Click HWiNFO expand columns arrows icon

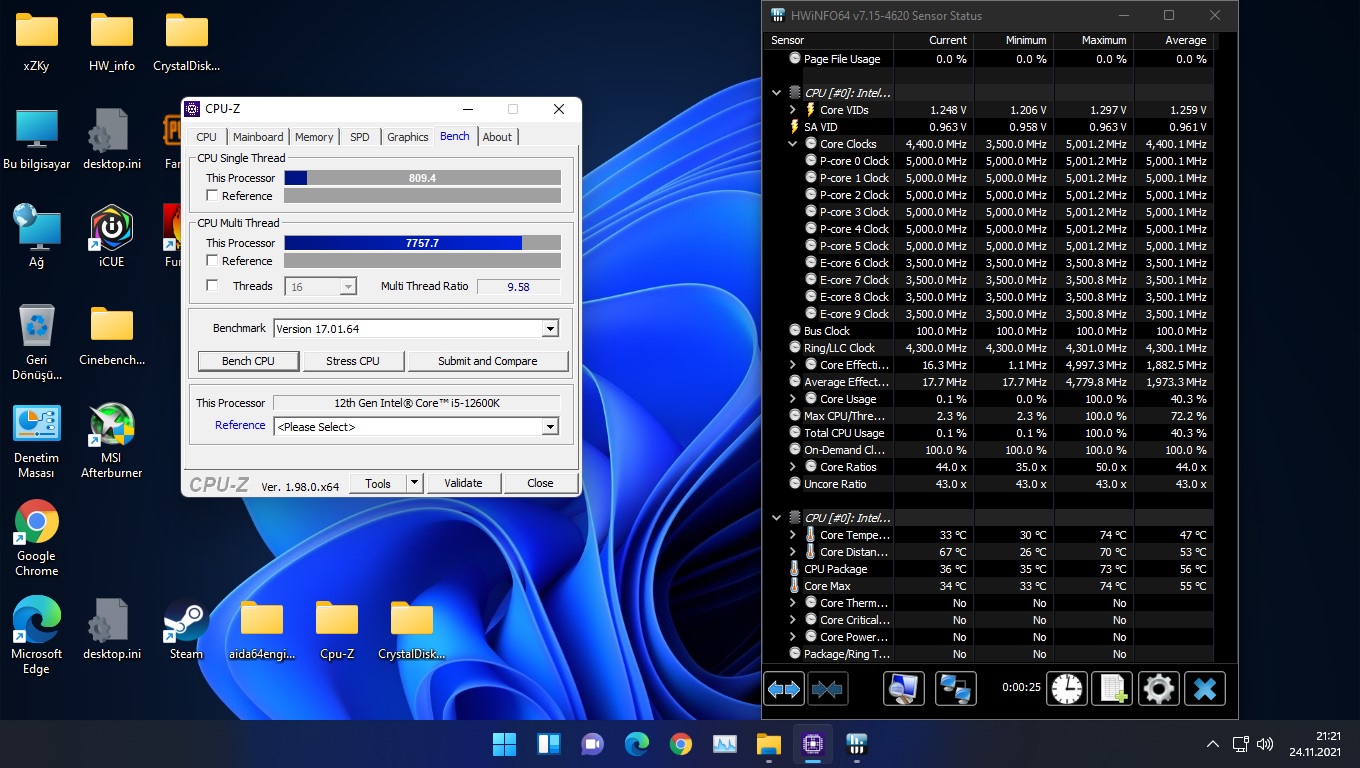[x=783, y=688]
